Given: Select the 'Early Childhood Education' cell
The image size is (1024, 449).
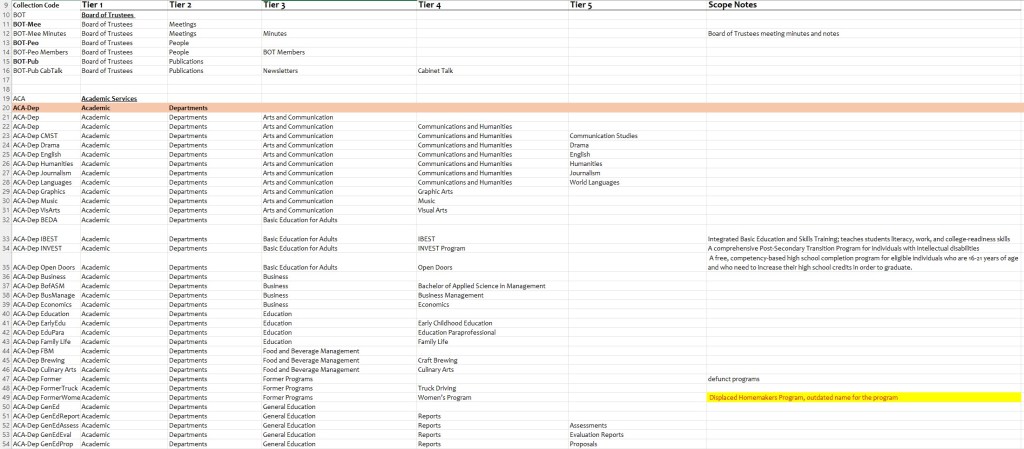Looking at the screenshot, I should click(455, 323).
